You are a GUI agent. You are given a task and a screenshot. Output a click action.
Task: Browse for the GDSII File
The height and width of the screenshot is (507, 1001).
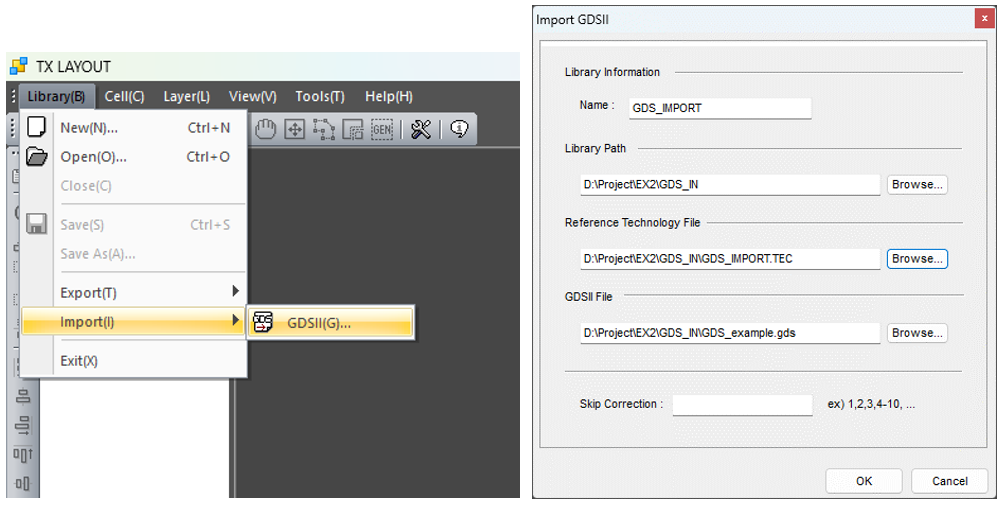tap(916, 333)
